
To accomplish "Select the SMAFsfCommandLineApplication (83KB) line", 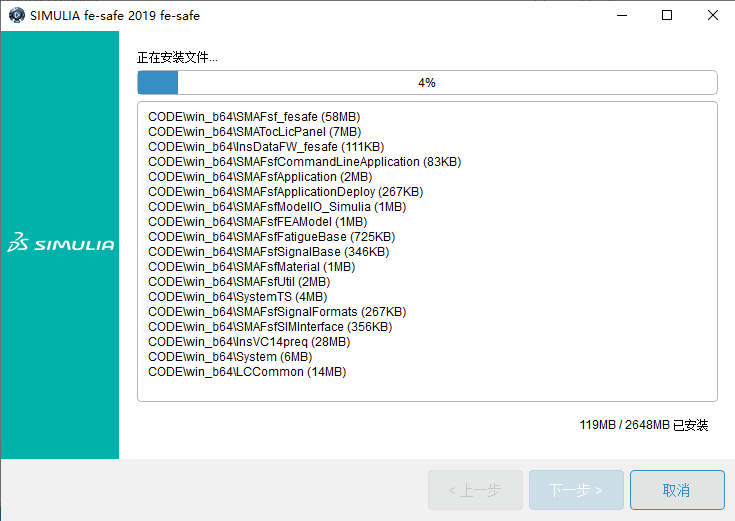I will 305,162.
